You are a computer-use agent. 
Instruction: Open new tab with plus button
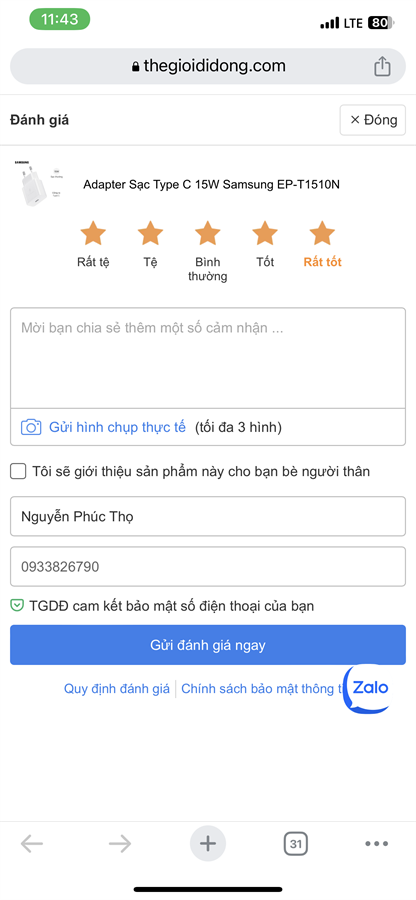[x=208, y=843]
